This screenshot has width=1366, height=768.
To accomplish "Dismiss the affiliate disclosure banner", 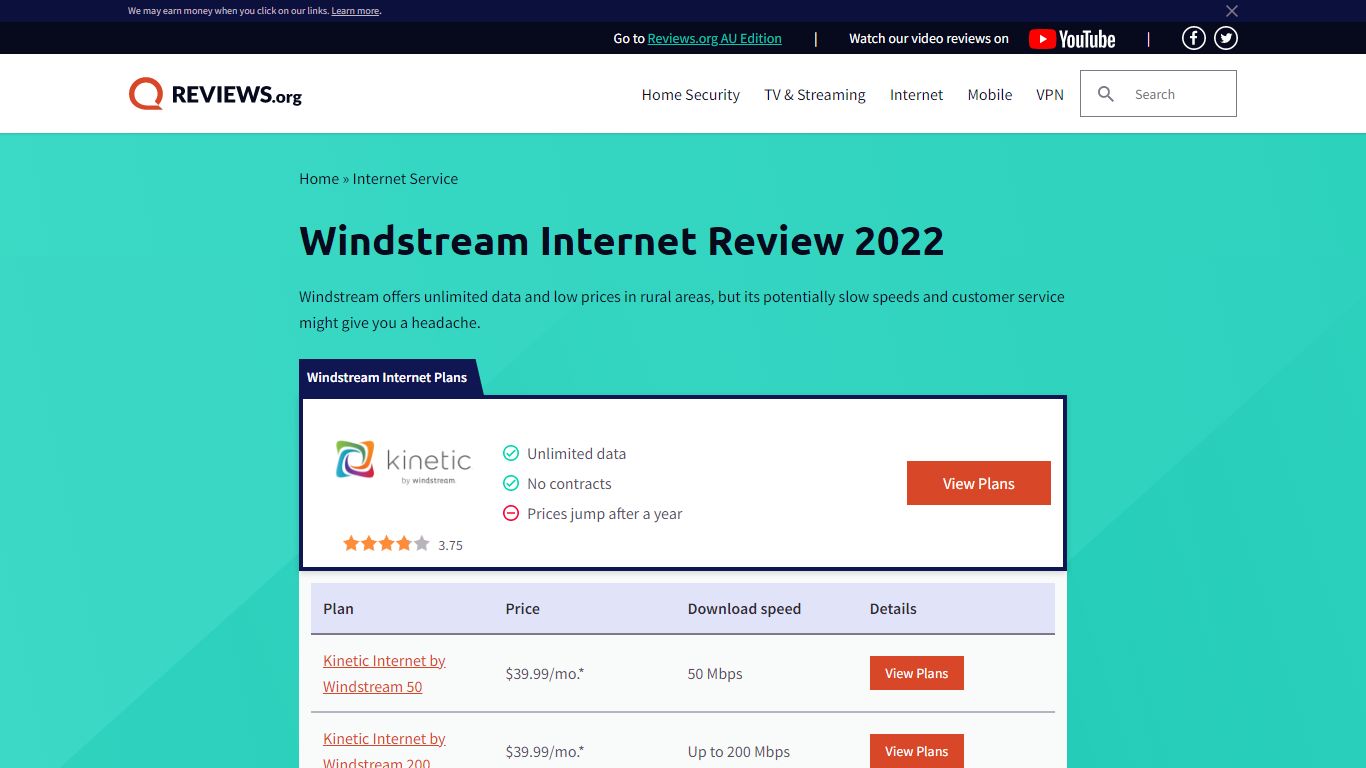I will pyautogui.click(x=1232, y=11).
